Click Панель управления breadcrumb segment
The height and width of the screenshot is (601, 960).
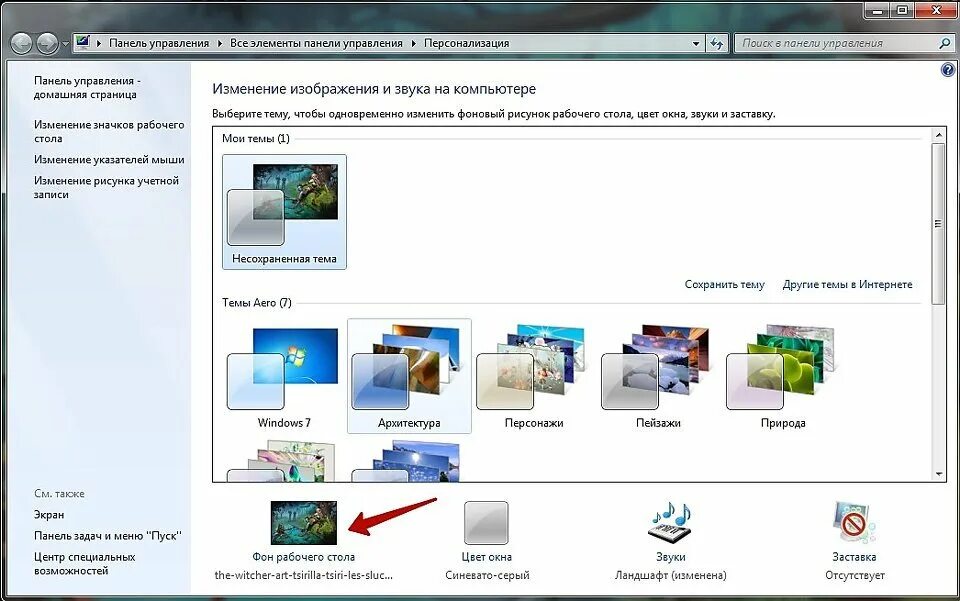(x=159, y=43)
